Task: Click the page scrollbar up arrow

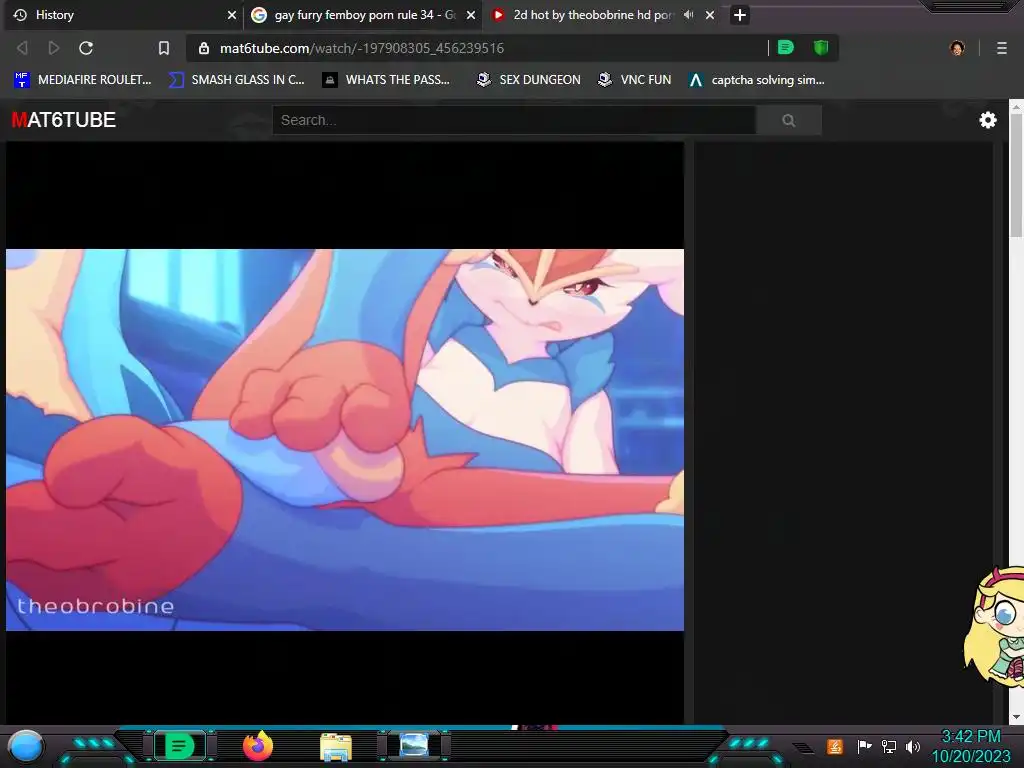Action: click(x=1016, y=106)
